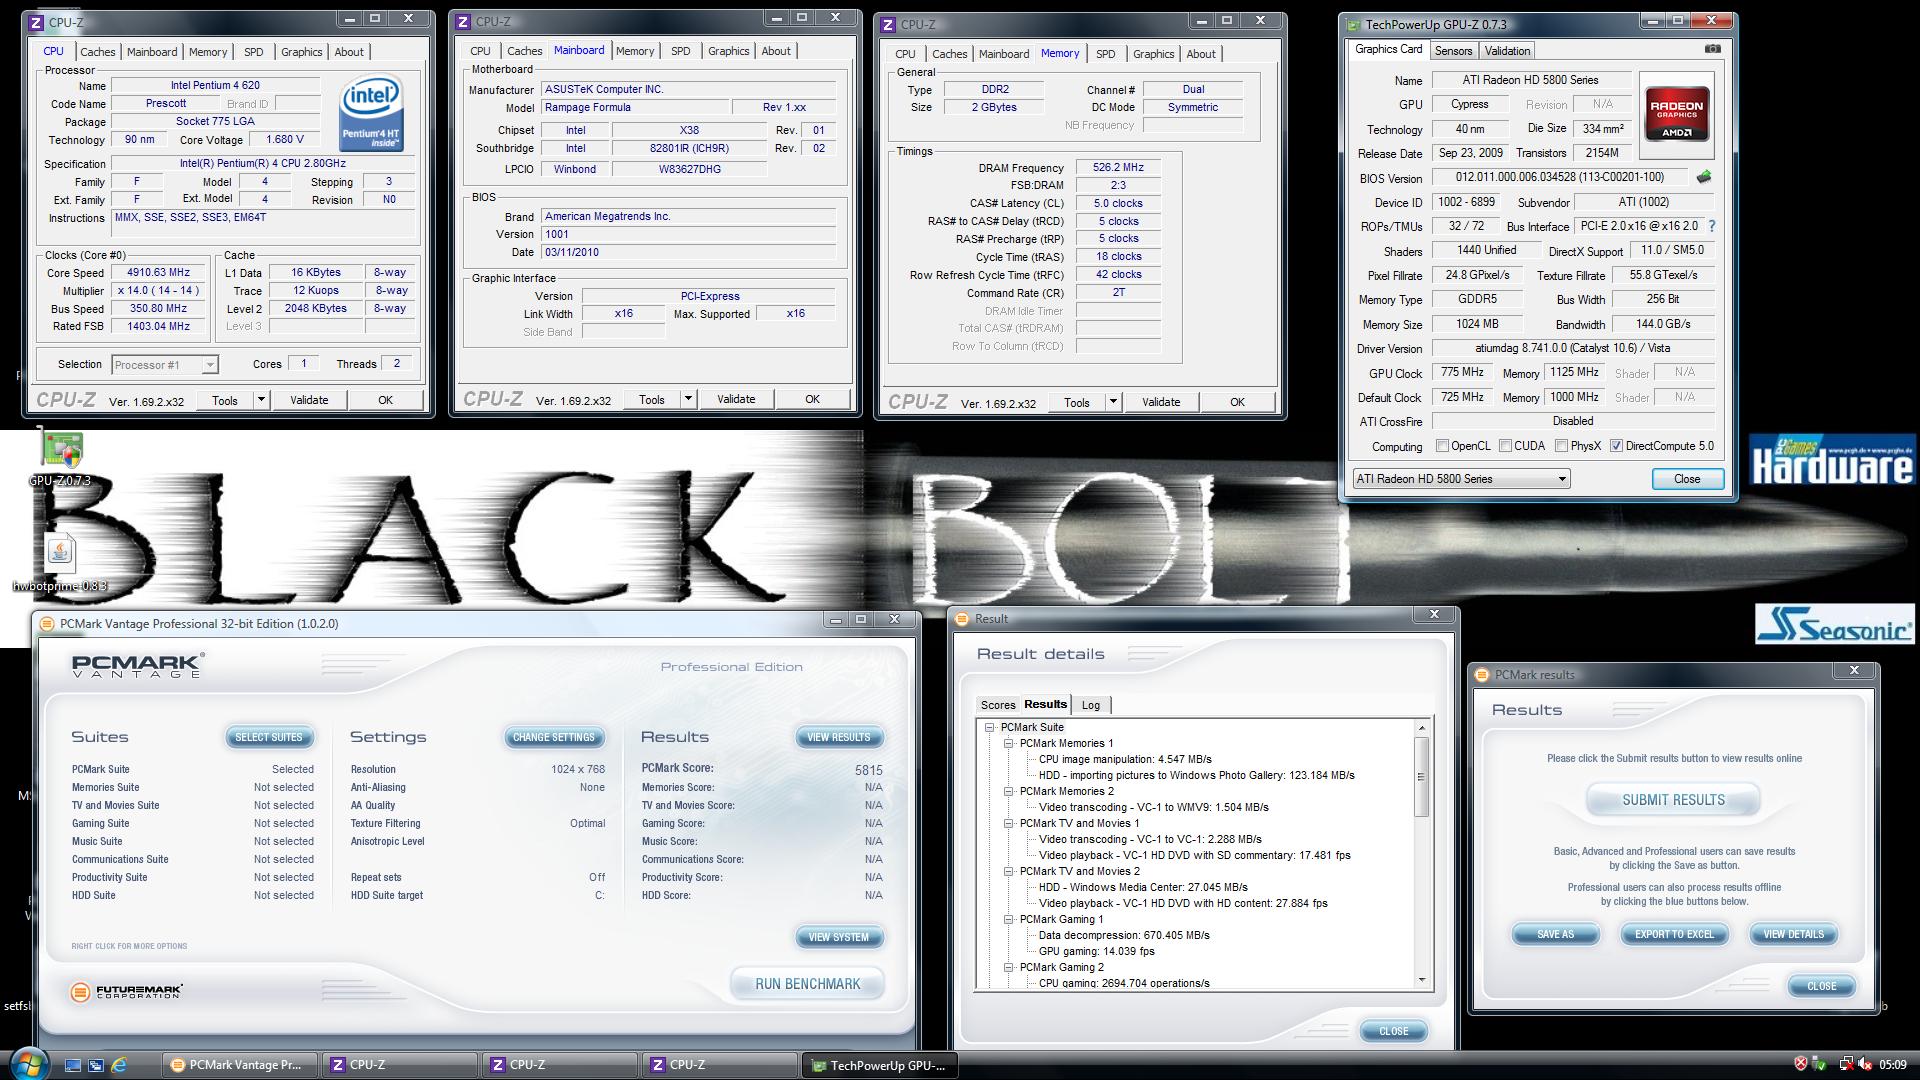This screenshot has width=1920, height=1080.
Task: Click VIEW SYSTEM button
Action: [838, 937]
